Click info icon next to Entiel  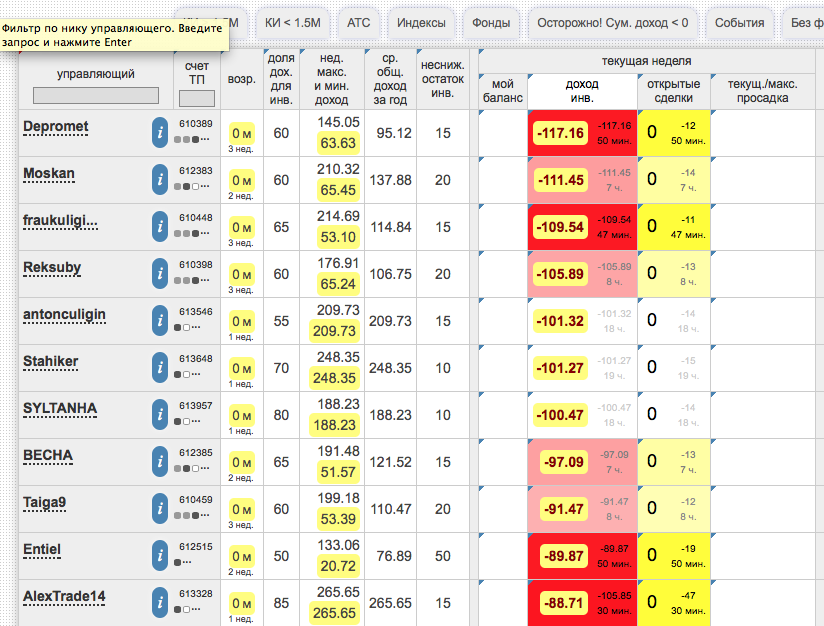pyautogui.click(x=160, y=556)
